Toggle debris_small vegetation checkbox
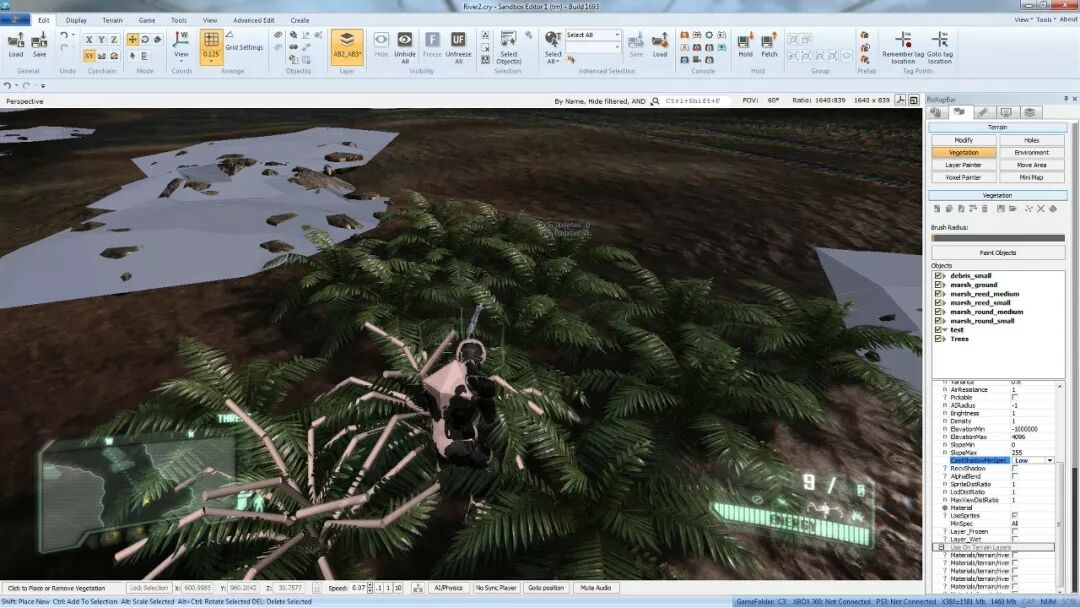 (x=939, y=275)
